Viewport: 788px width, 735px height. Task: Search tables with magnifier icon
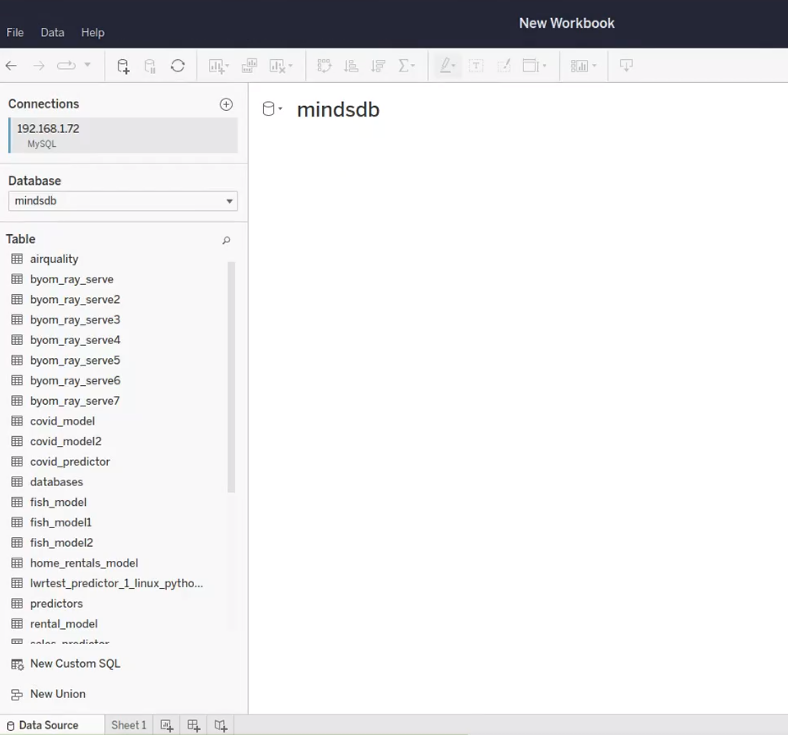coord(226,240)
